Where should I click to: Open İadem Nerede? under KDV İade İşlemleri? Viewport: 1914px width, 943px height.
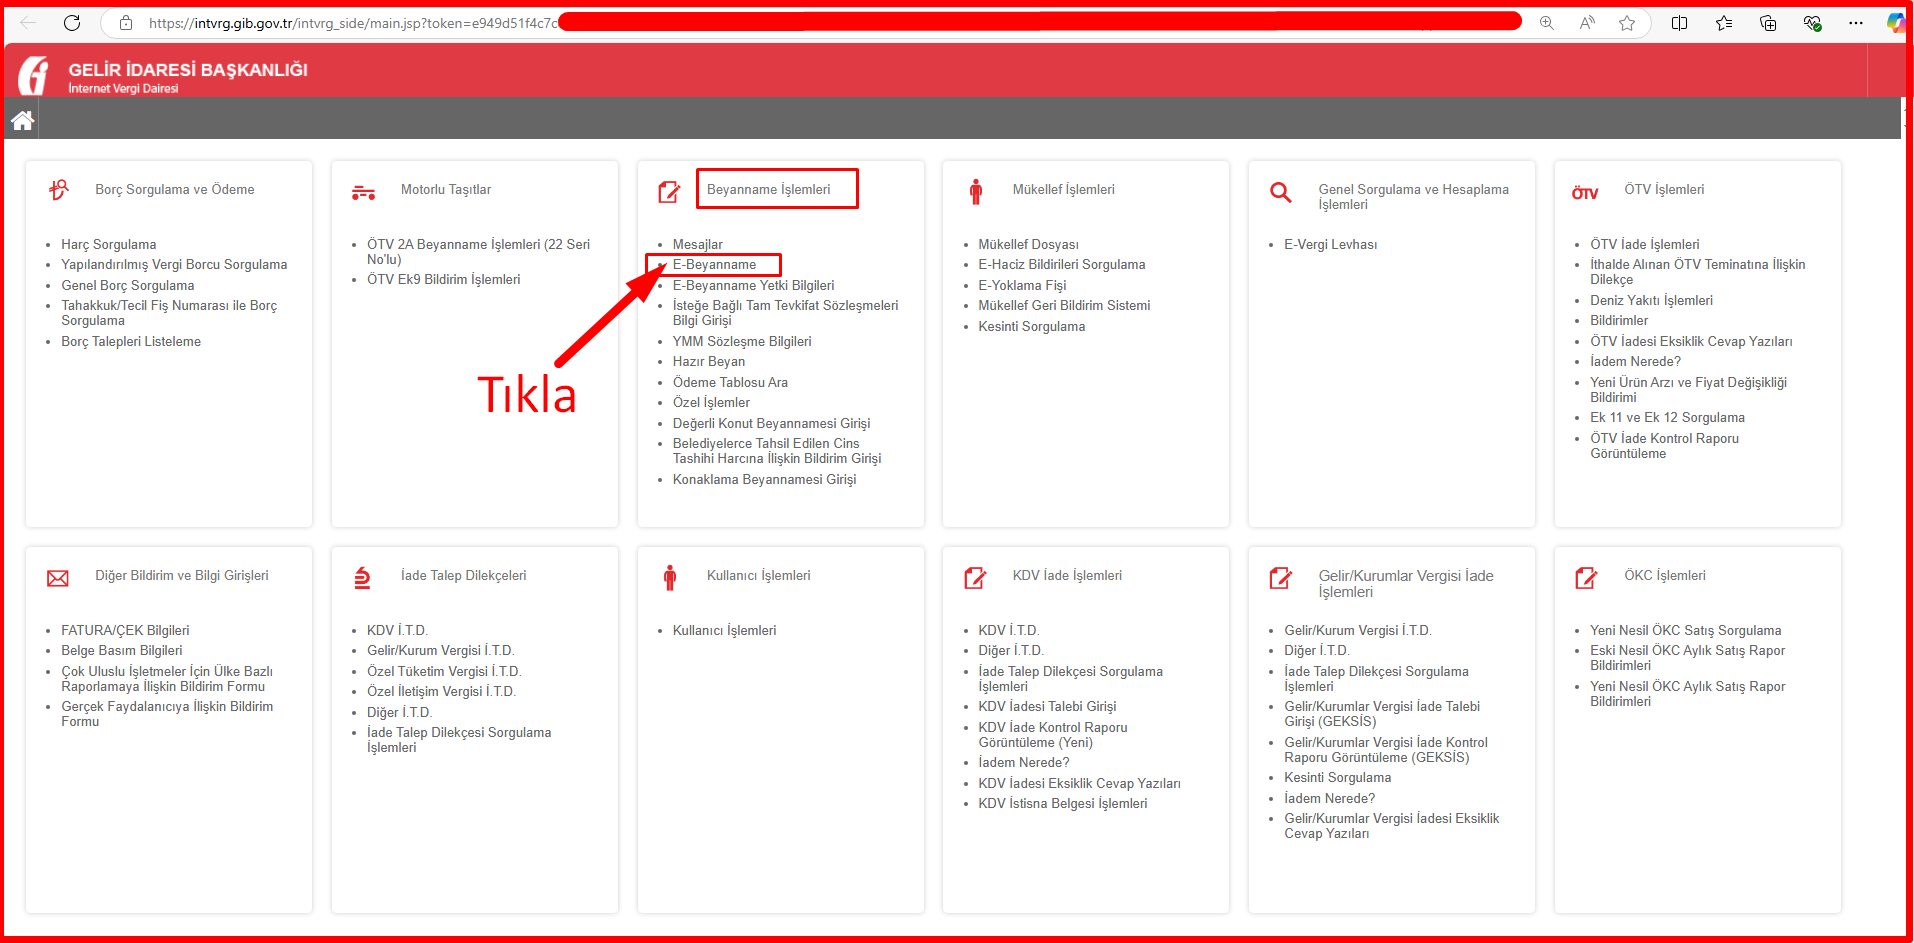pos(1023,763)
